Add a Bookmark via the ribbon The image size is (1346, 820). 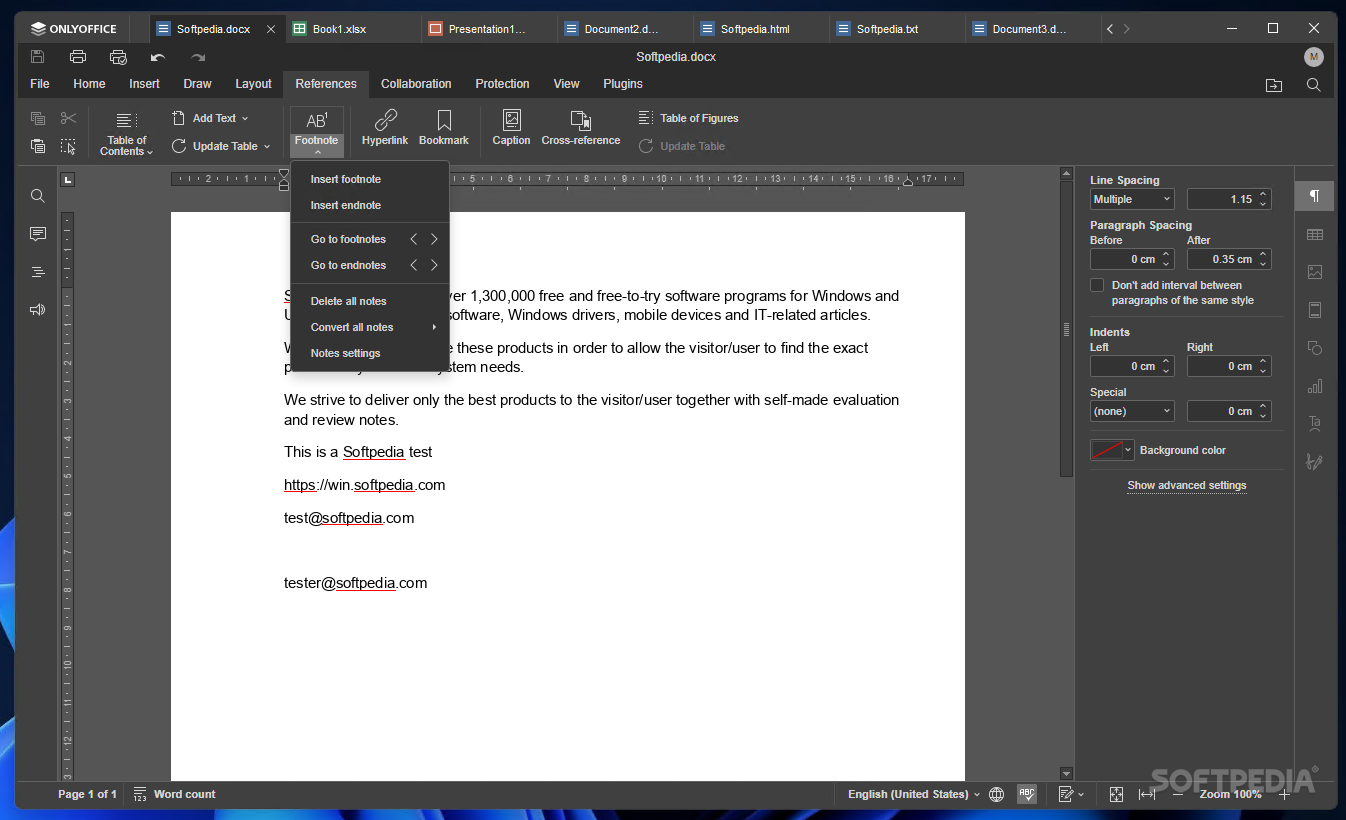444,128
